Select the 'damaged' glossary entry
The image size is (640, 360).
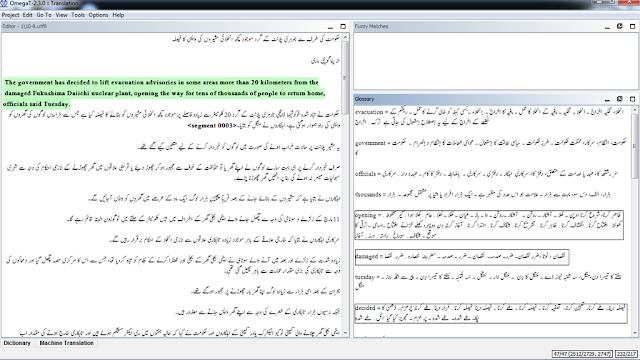[462, 257]
